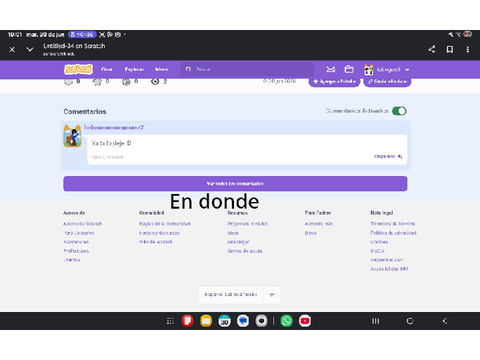The height and width of the screenshot is (360, 480).
Task: Toggle Comentarios Activados switch
Action: pyautogui.click(x=399, y=111)
